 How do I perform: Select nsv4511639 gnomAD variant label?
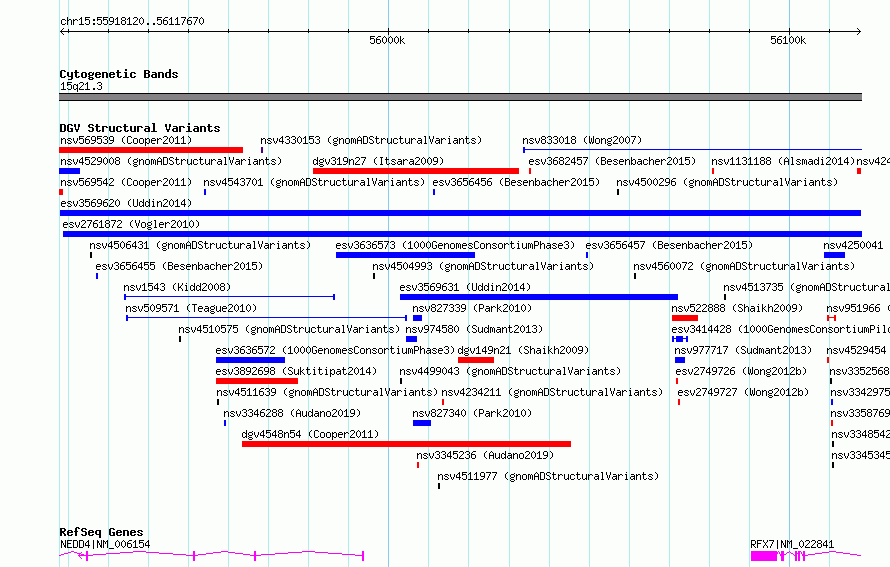(327, 392)
